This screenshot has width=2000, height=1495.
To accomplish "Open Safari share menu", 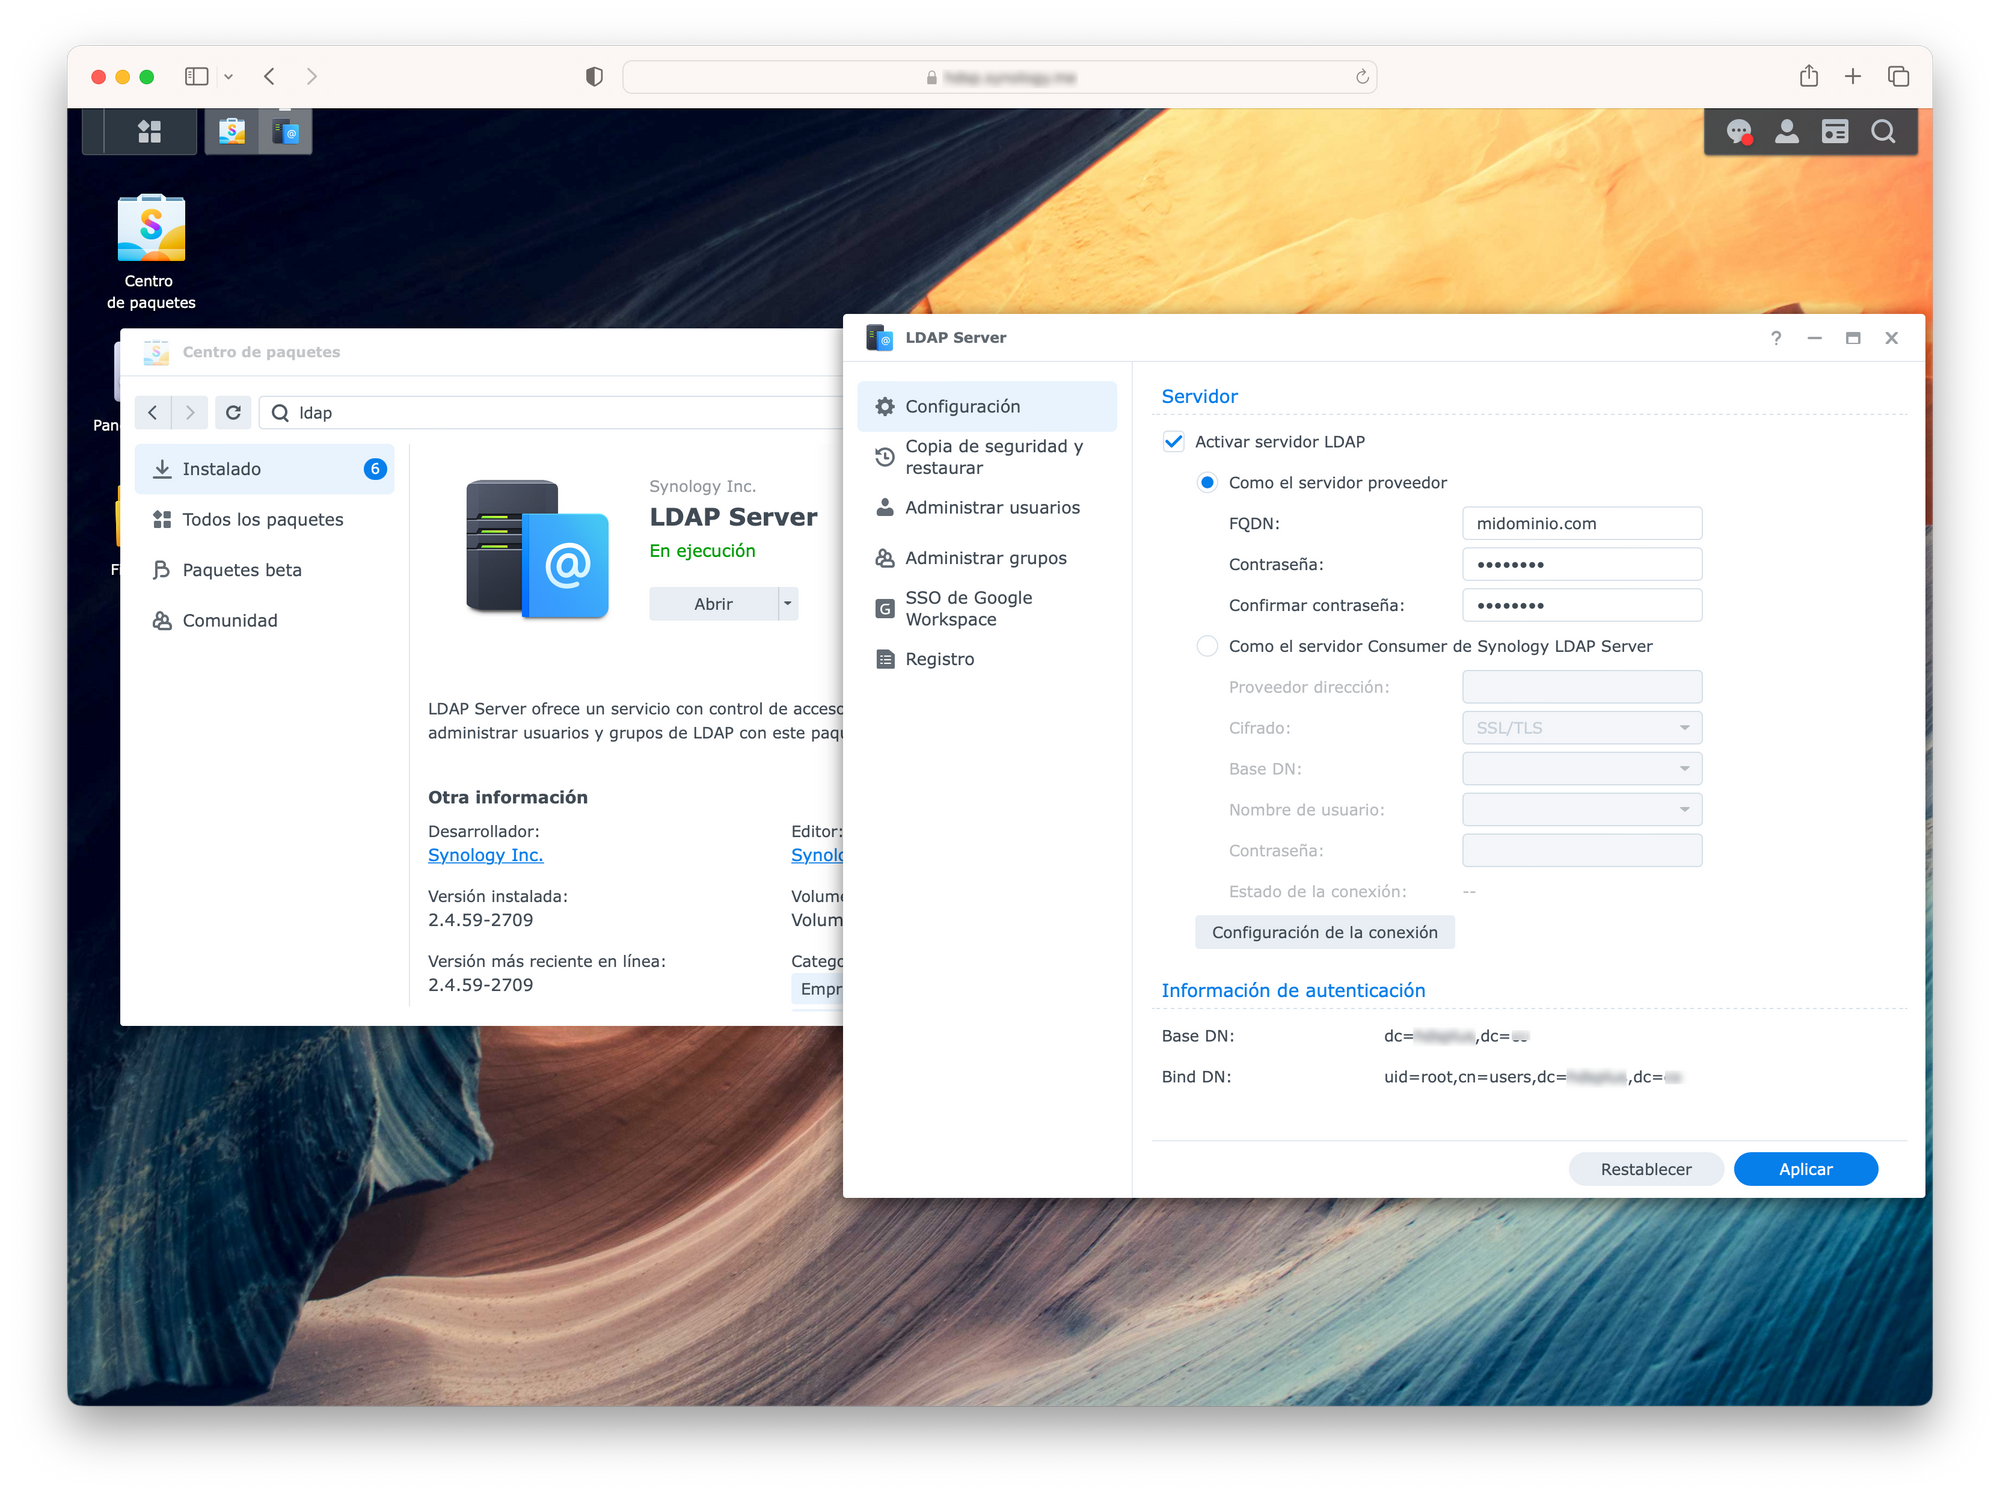I will tap(1809, 76).
